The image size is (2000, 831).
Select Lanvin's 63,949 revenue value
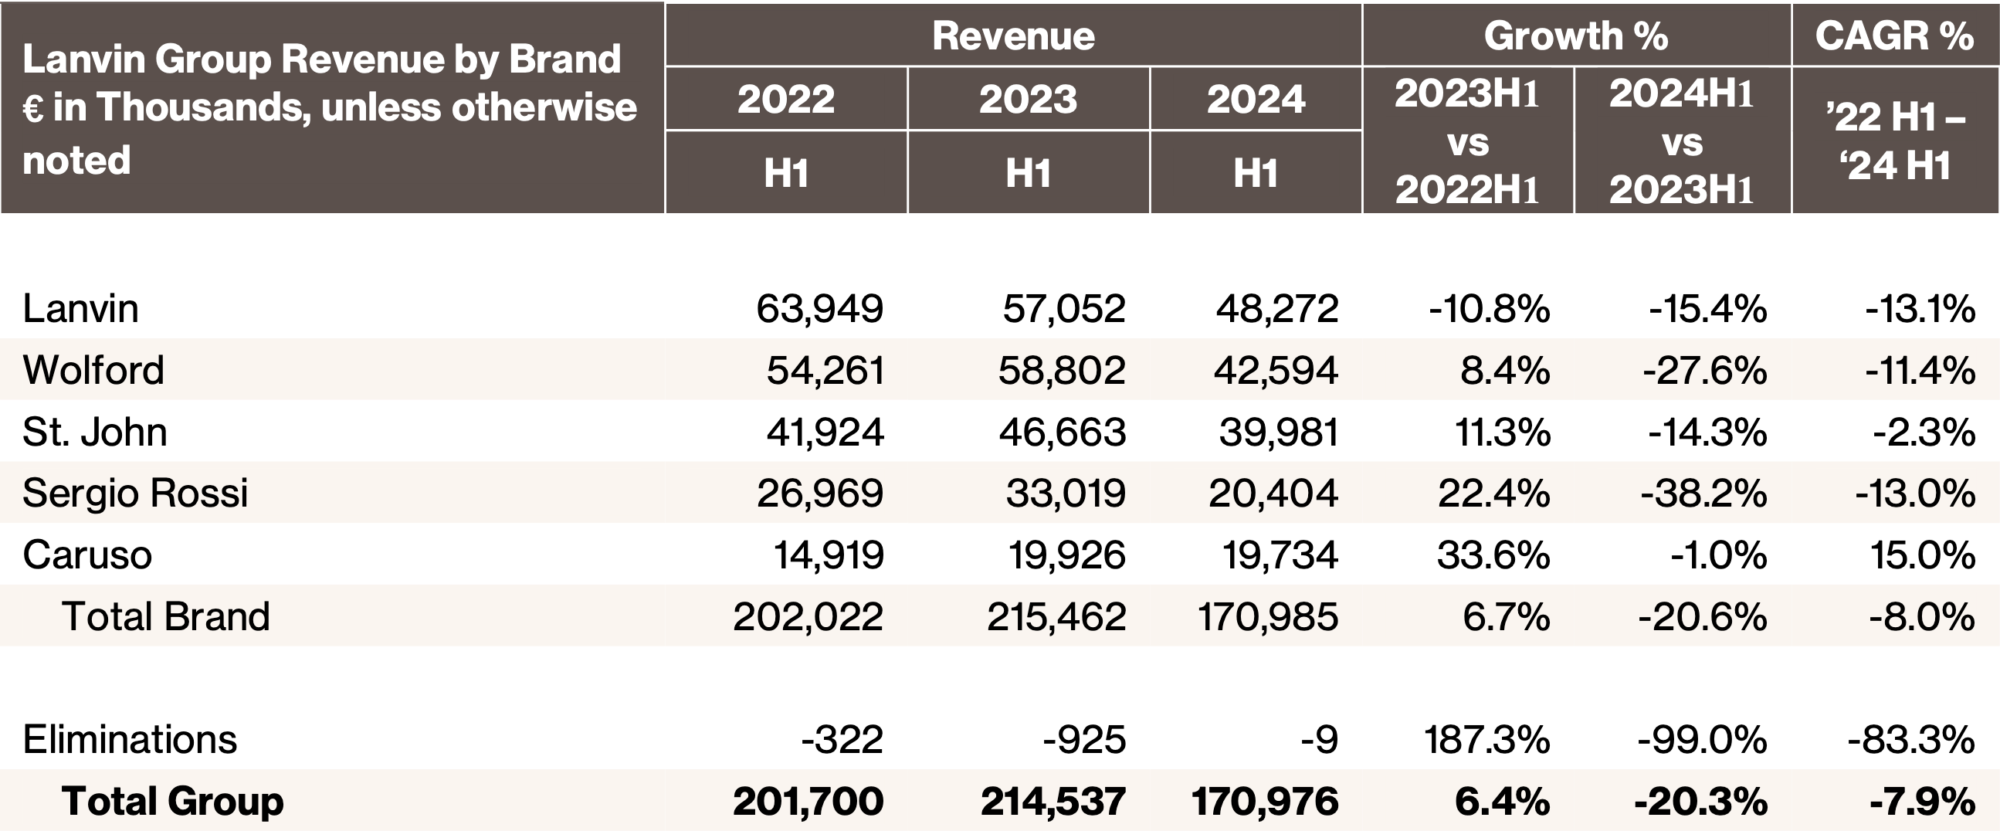coord(820,309)
